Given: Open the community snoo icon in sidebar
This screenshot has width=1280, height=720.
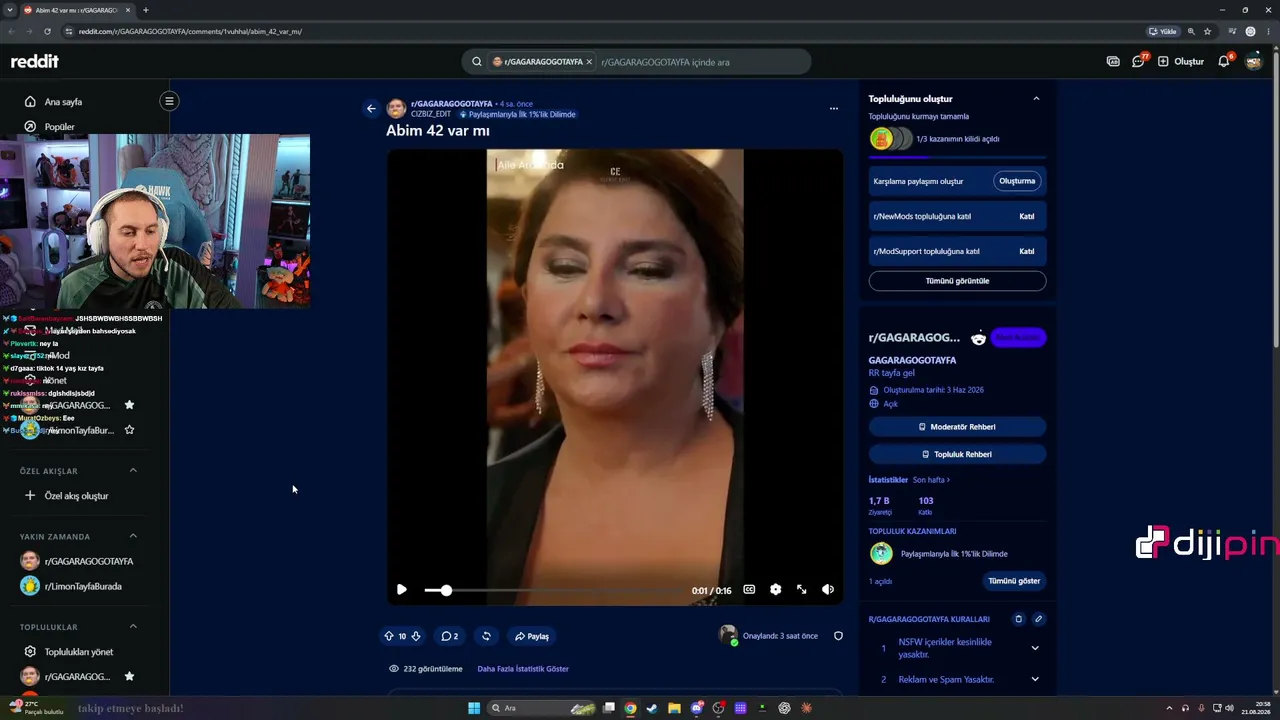Looking at the screenshot, I should (x=978, y=338).
